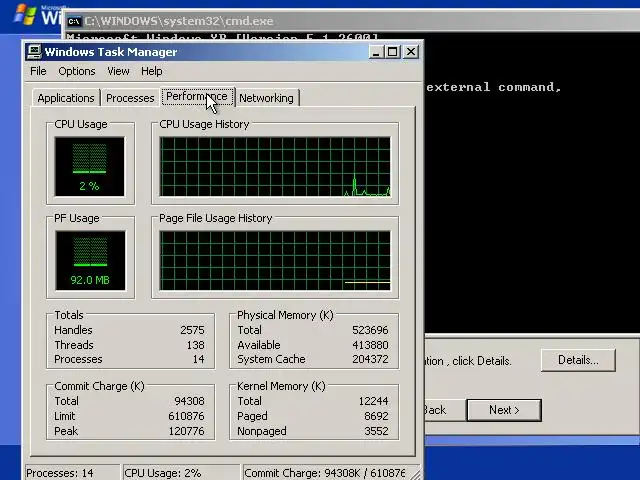The image size is (640, 480).
Task: Switch to the Networking tab
Action: (x=267, y=98)
